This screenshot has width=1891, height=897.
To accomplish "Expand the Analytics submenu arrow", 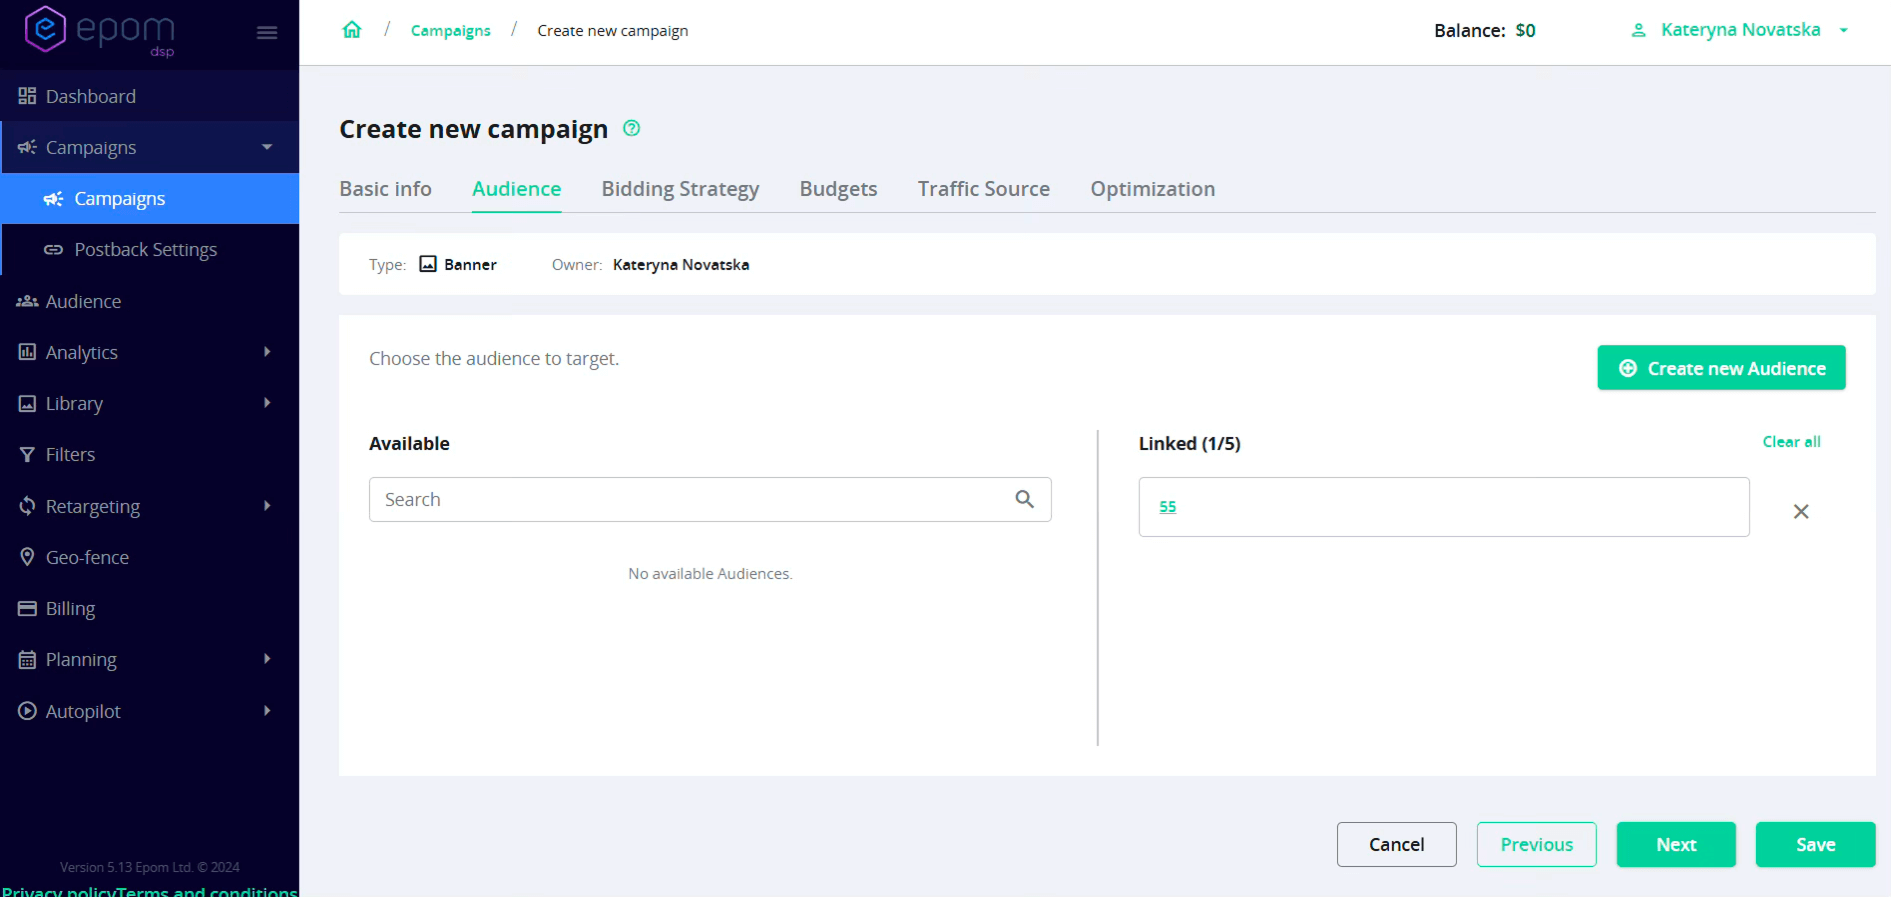I will [267, 352].
